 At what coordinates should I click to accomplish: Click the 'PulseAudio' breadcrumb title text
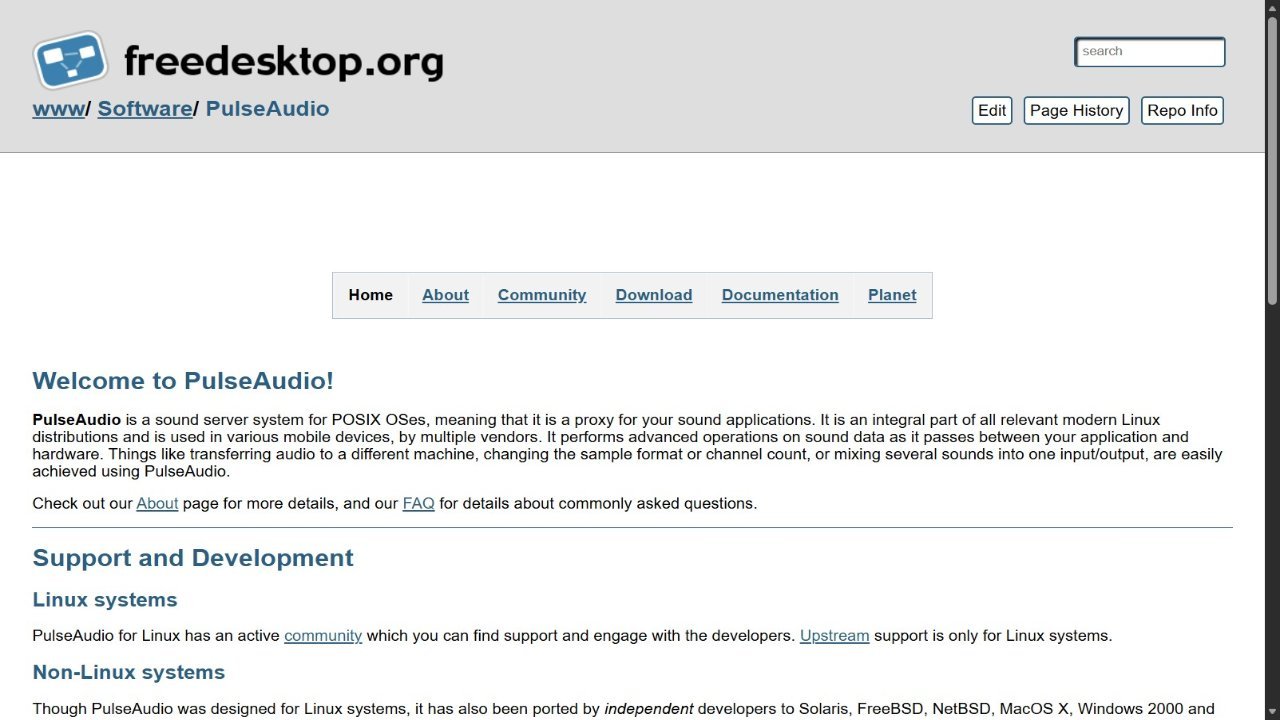tap(267, 109)
